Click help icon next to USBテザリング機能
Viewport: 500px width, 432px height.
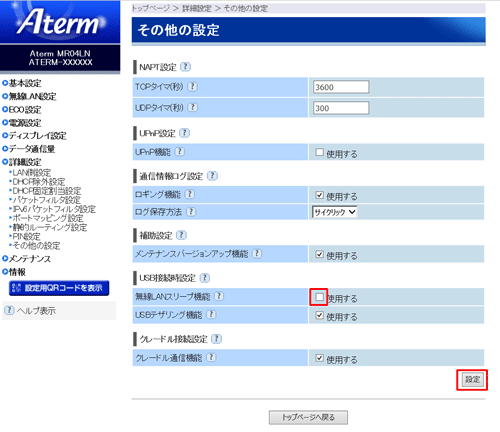pos(211,314)
